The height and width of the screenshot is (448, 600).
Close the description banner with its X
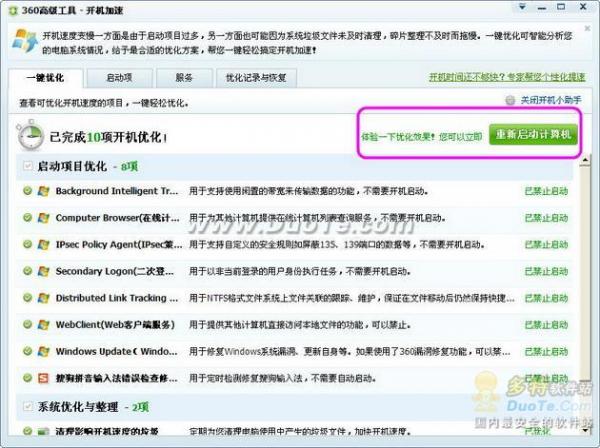pyautogui.click(x=588, y=29)
